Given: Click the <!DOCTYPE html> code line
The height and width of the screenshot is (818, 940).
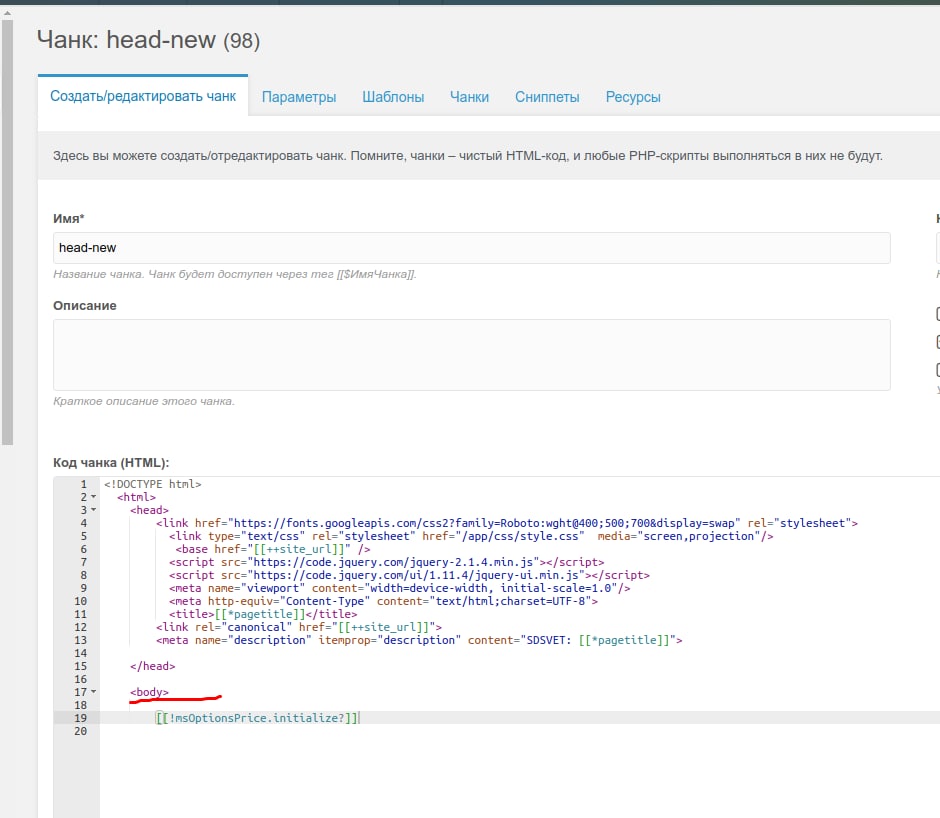Looking at the screenshot, I should click(x=152, y=484).
